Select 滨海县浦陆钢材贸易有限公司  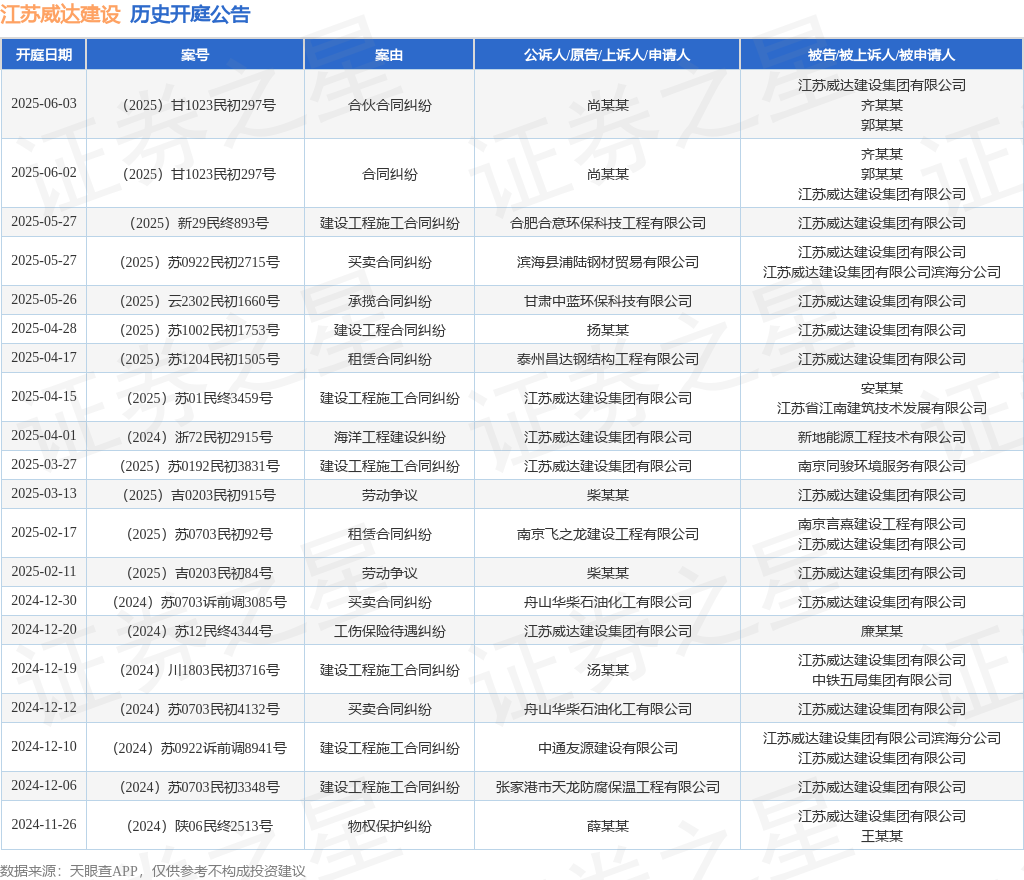607,262
